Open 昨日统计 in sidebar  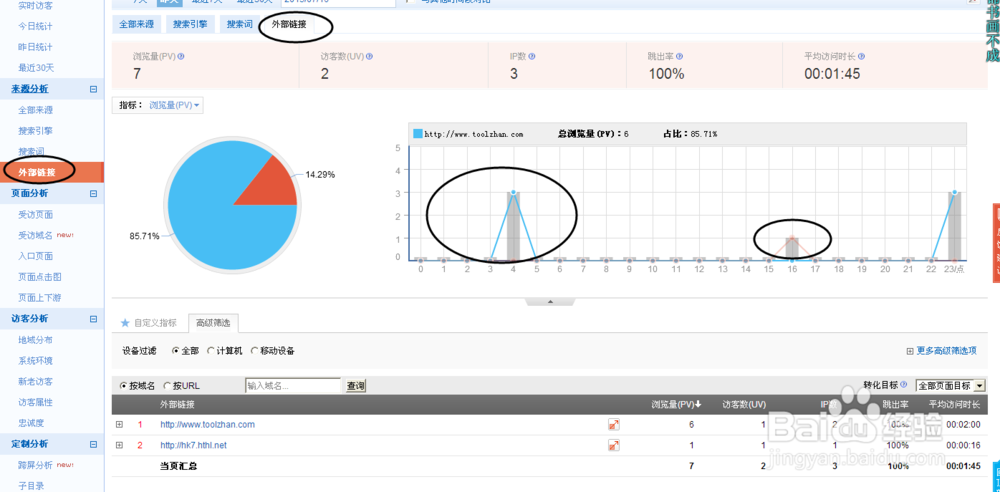(36, 47)
